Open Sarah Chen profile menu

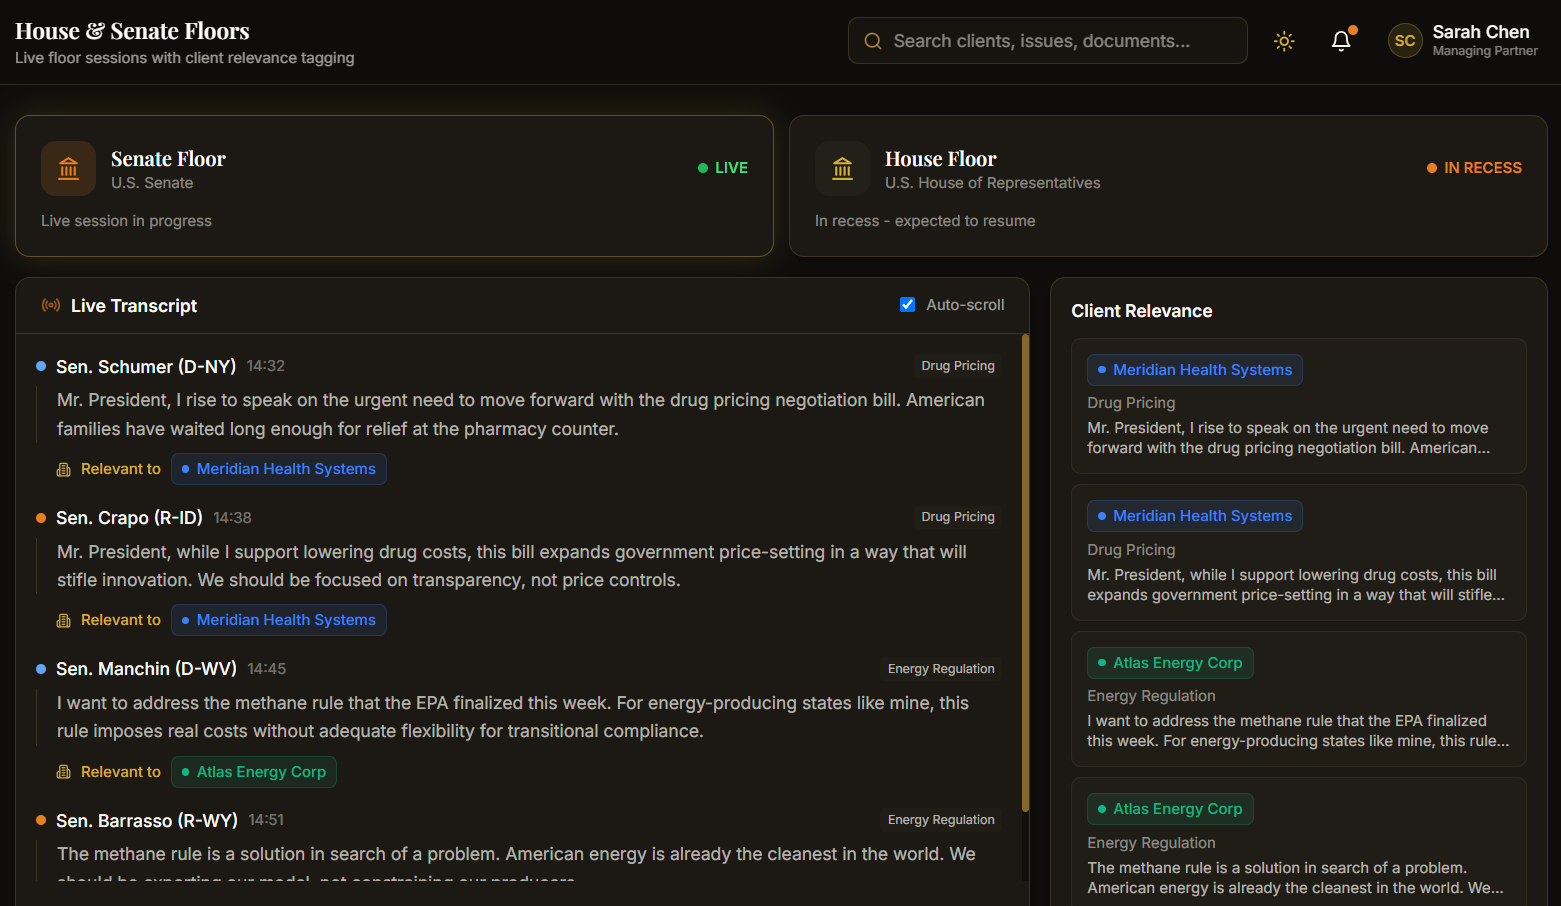pos(1463,41)
